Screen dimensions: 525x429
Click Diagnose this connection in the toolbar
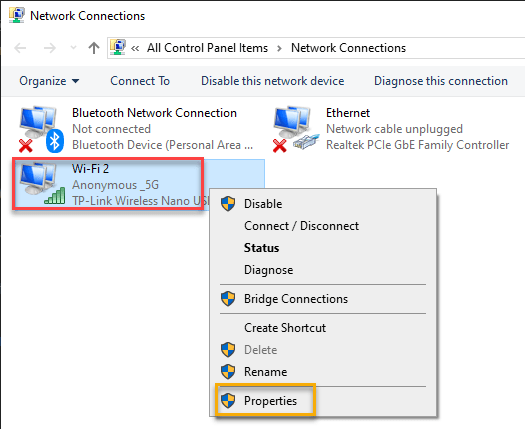coord(441,81)
